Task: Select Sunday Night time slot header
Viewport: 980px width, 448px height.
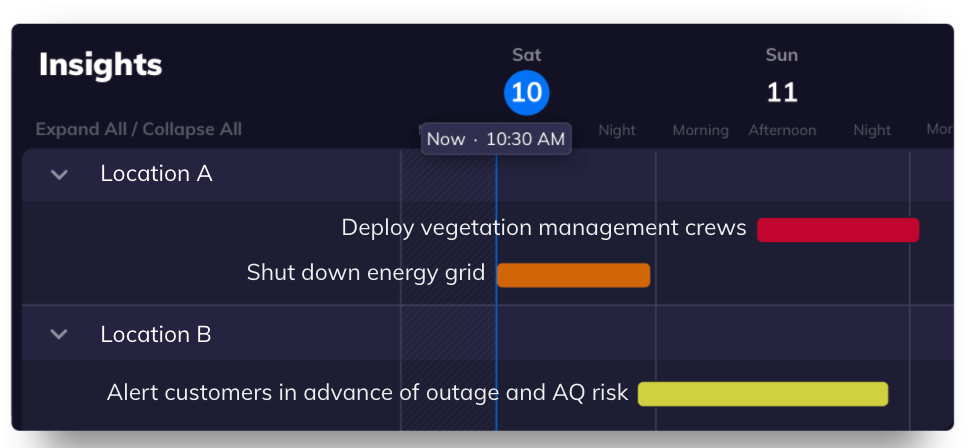Action: (x=872, y=130)
